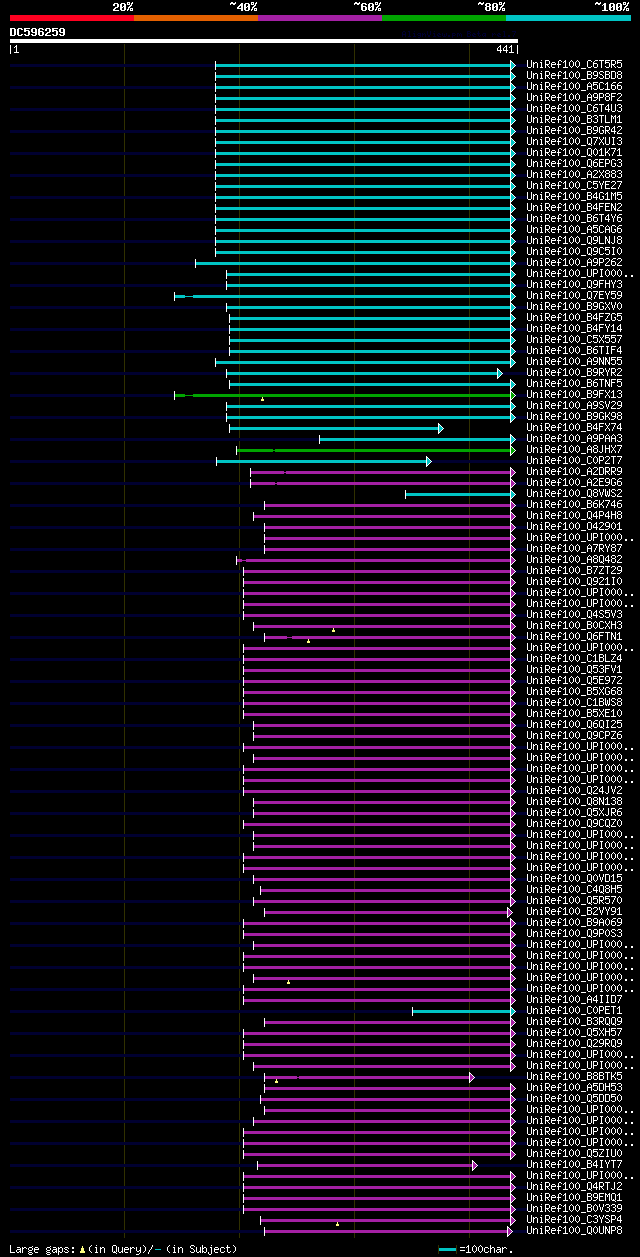
Task: Select the UniRef100_A9PAA3 hit
Action: pos(574,438)
